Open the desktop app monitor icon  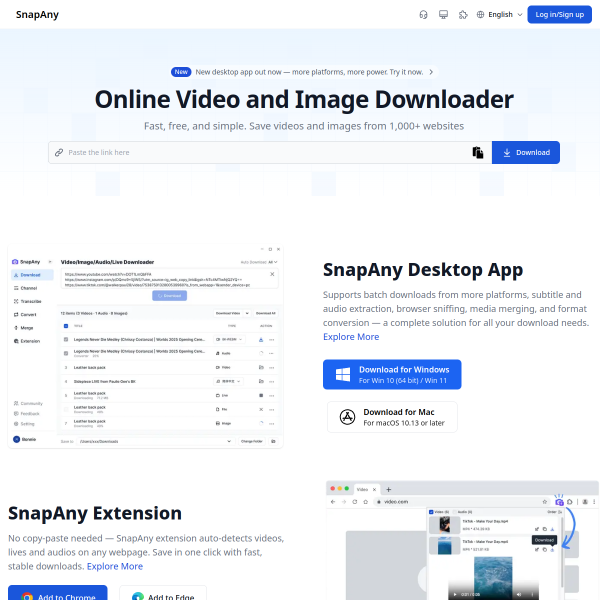443,15
